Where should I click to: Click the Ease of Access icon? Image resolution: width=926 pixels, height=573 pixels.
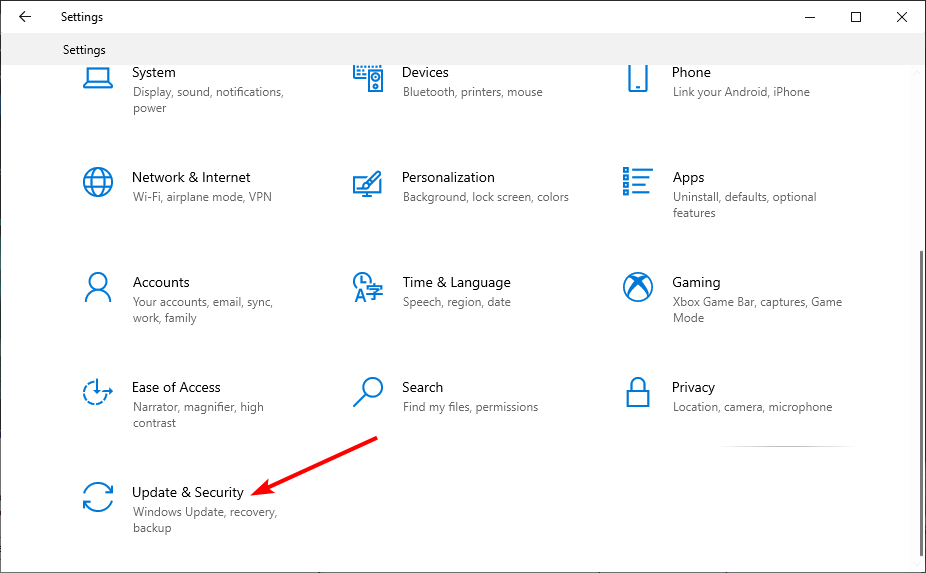(x=97, y=392)
